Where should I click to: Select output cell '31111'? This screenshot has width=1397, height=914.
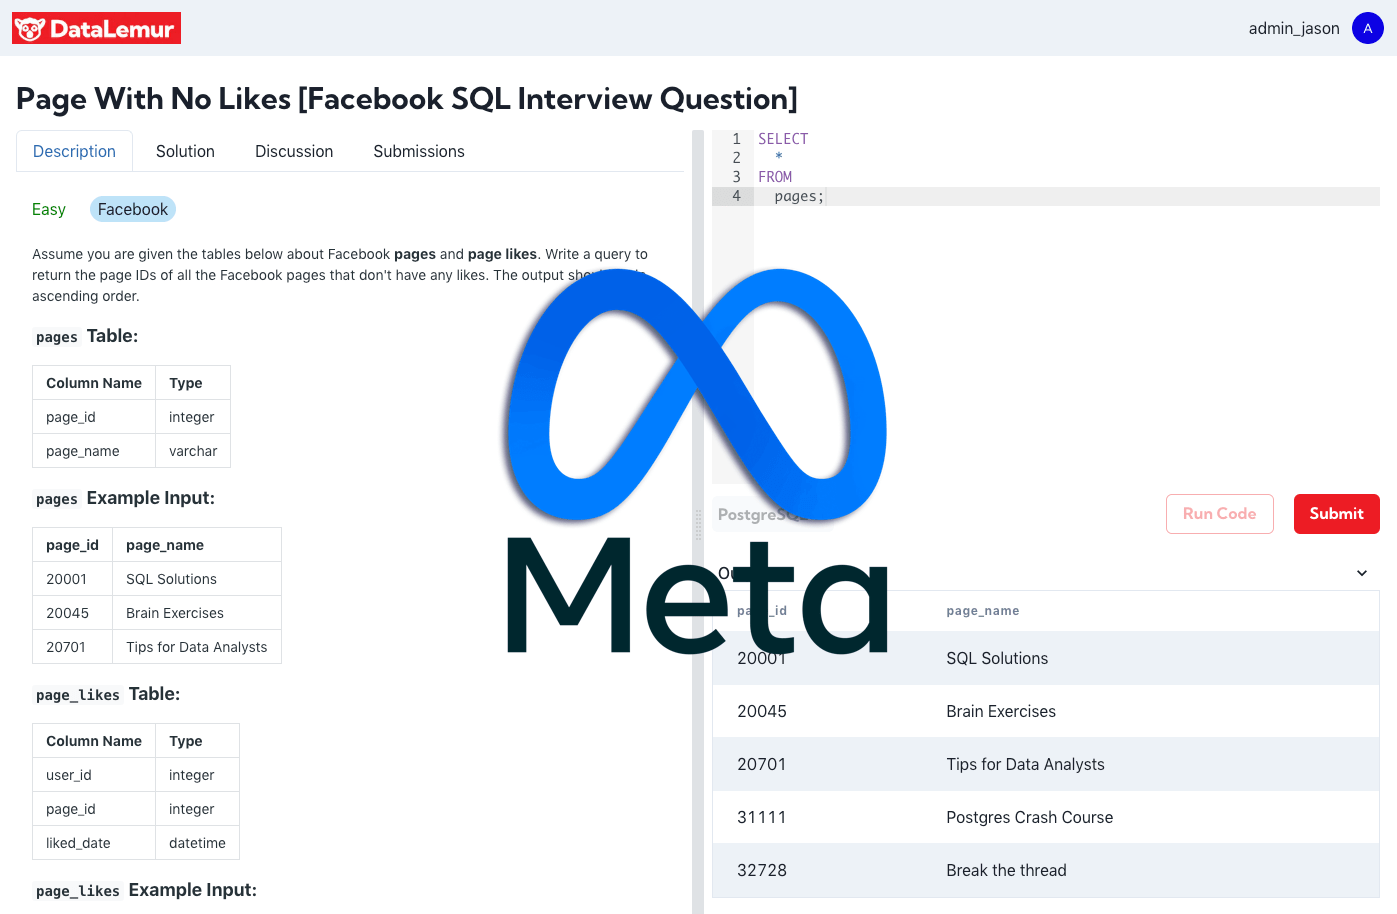[x=762, y=817]
